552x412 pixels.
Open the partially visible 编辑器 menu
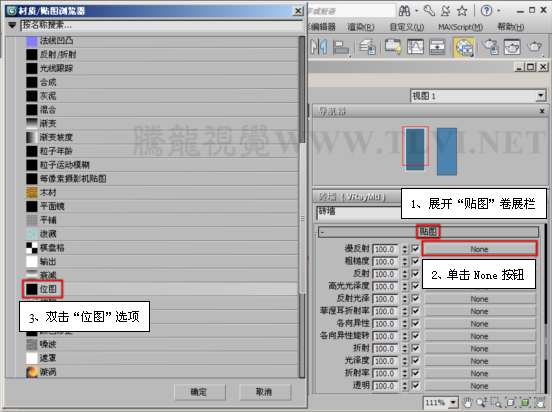321,27
